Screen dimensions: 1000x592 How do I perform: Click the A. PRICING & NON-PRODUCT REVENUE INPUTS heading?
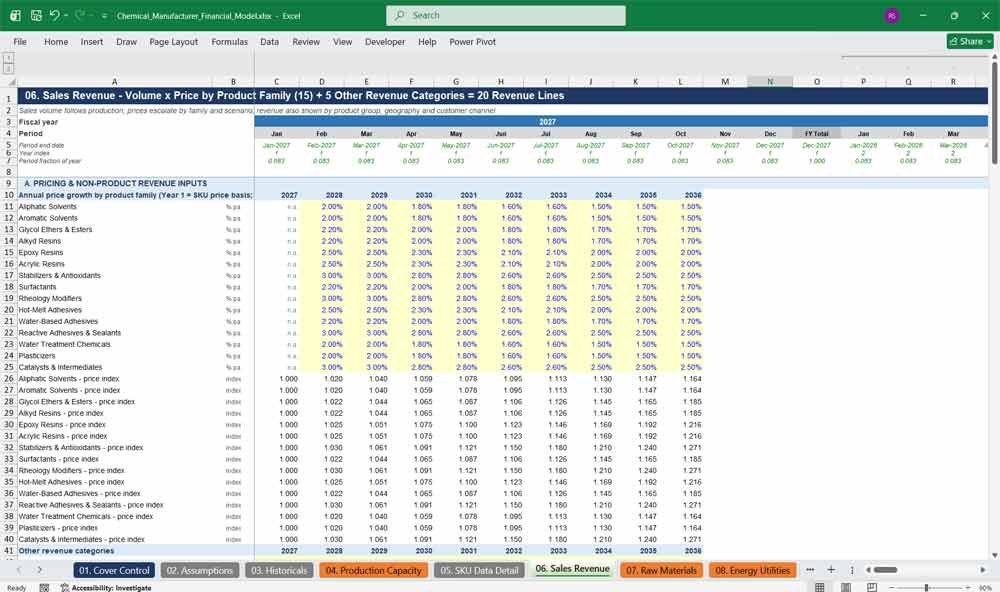(115, 183)
